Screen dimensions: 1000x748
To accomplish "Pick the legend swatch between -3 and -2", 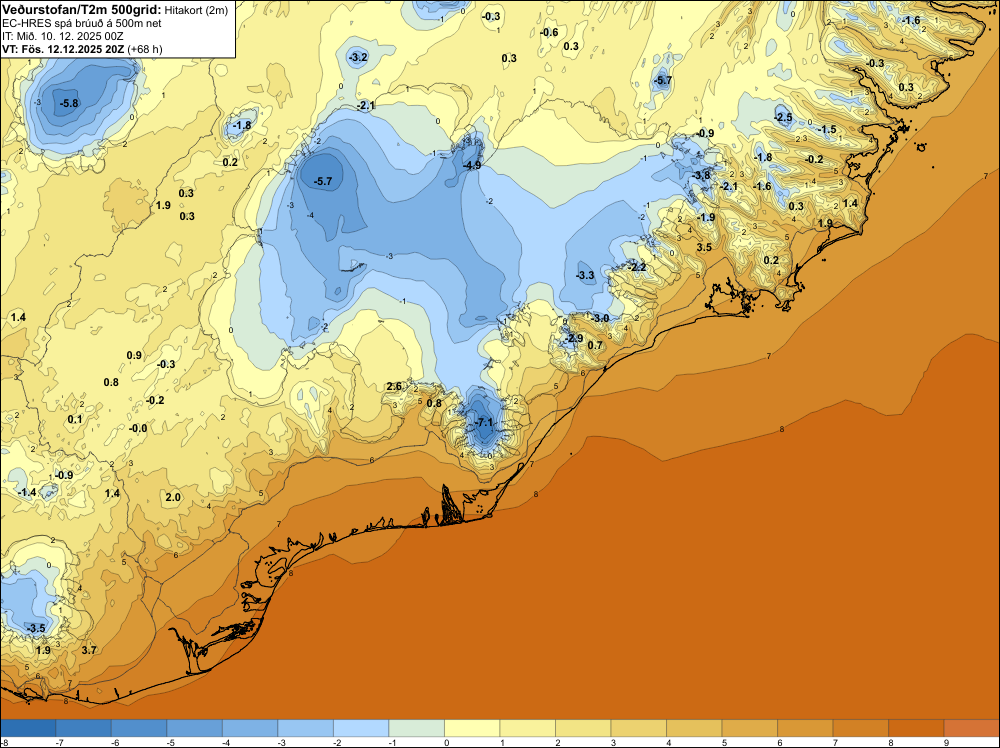I will [x=305, y=728].
